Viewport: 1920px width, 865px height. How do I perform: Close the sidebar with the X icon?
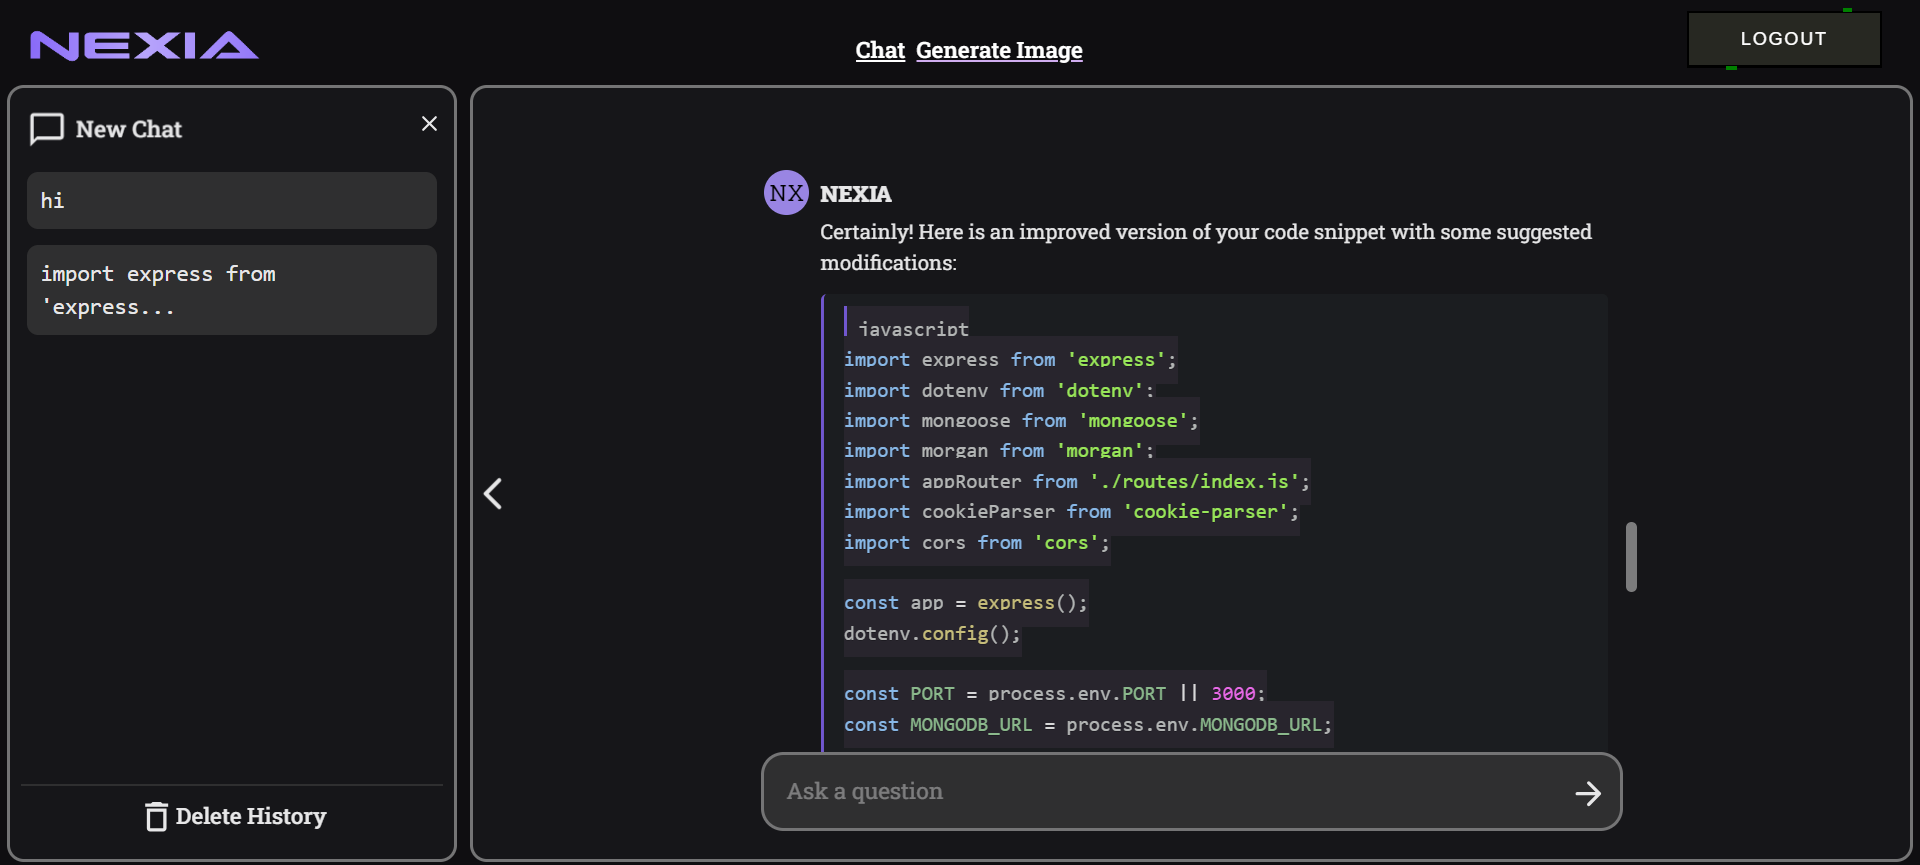(x=429, y=124)
